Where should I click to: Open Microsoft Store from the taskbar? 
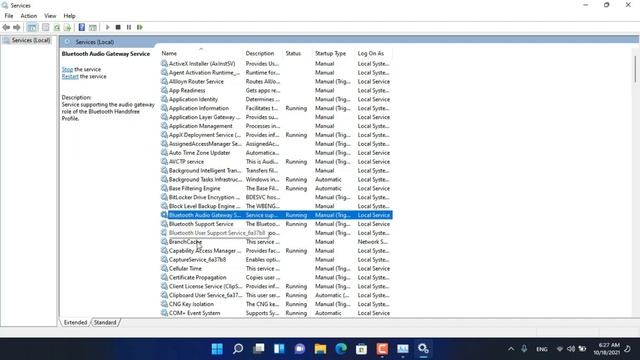(362, 349)
